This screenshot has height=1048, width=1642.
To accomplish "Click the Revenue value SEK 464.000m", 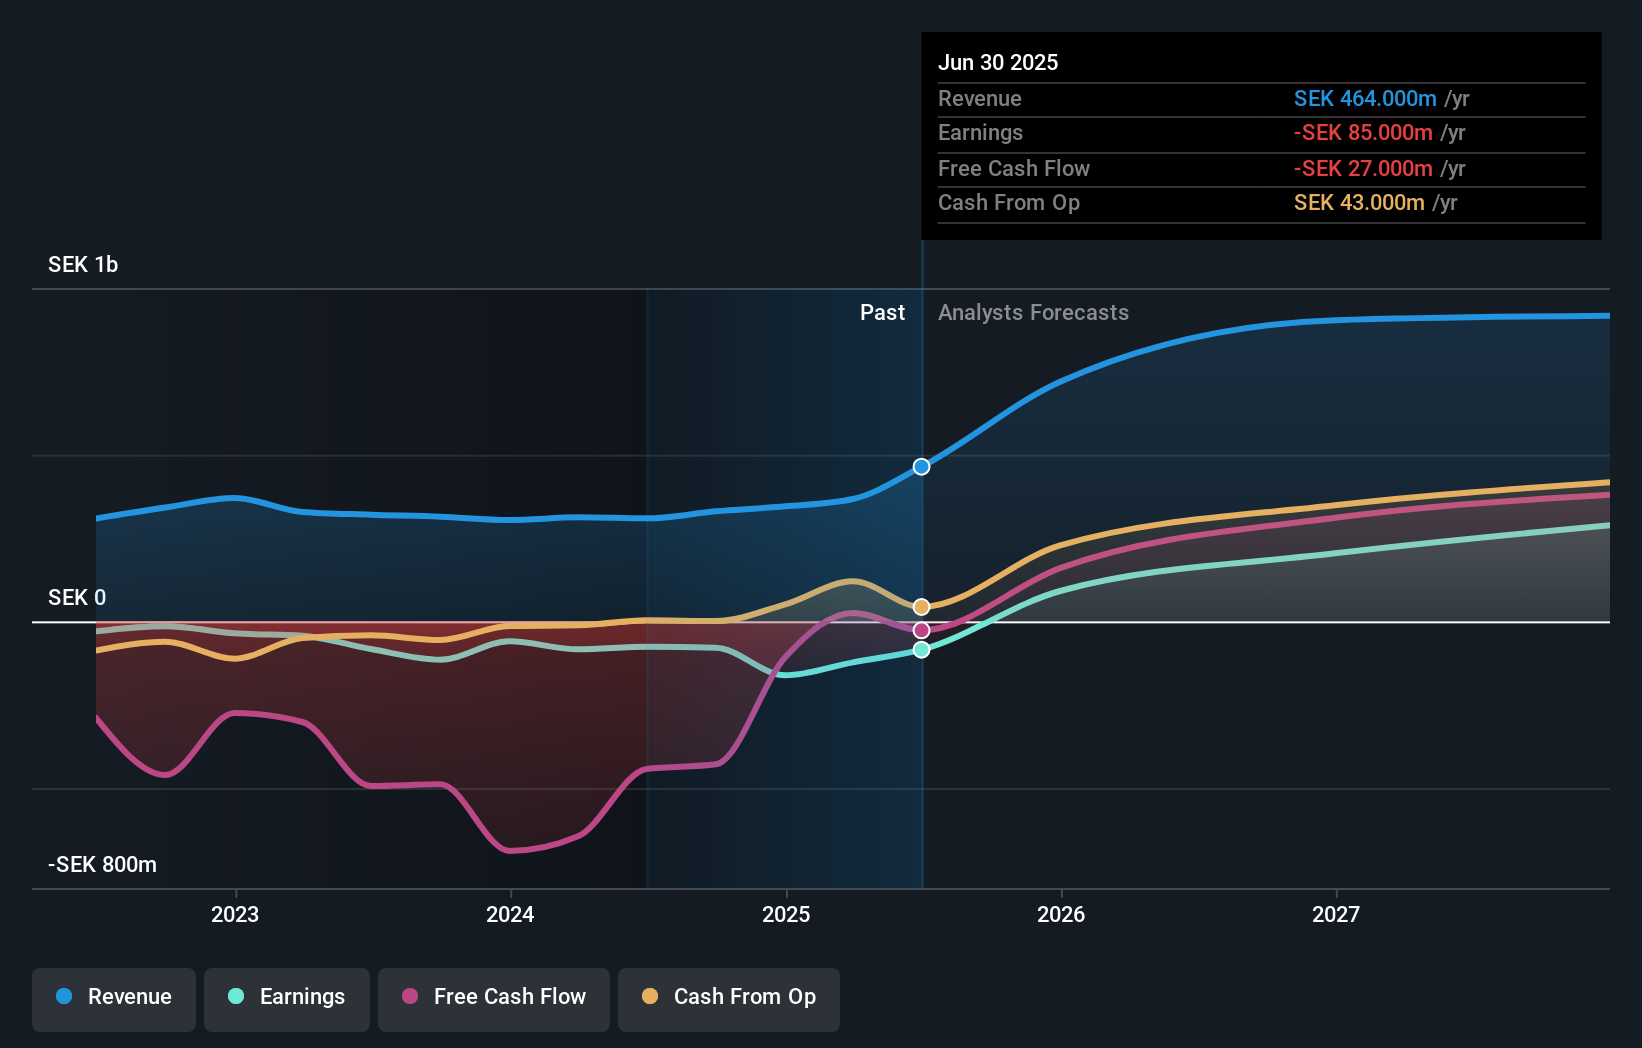I will point(1367,99).
